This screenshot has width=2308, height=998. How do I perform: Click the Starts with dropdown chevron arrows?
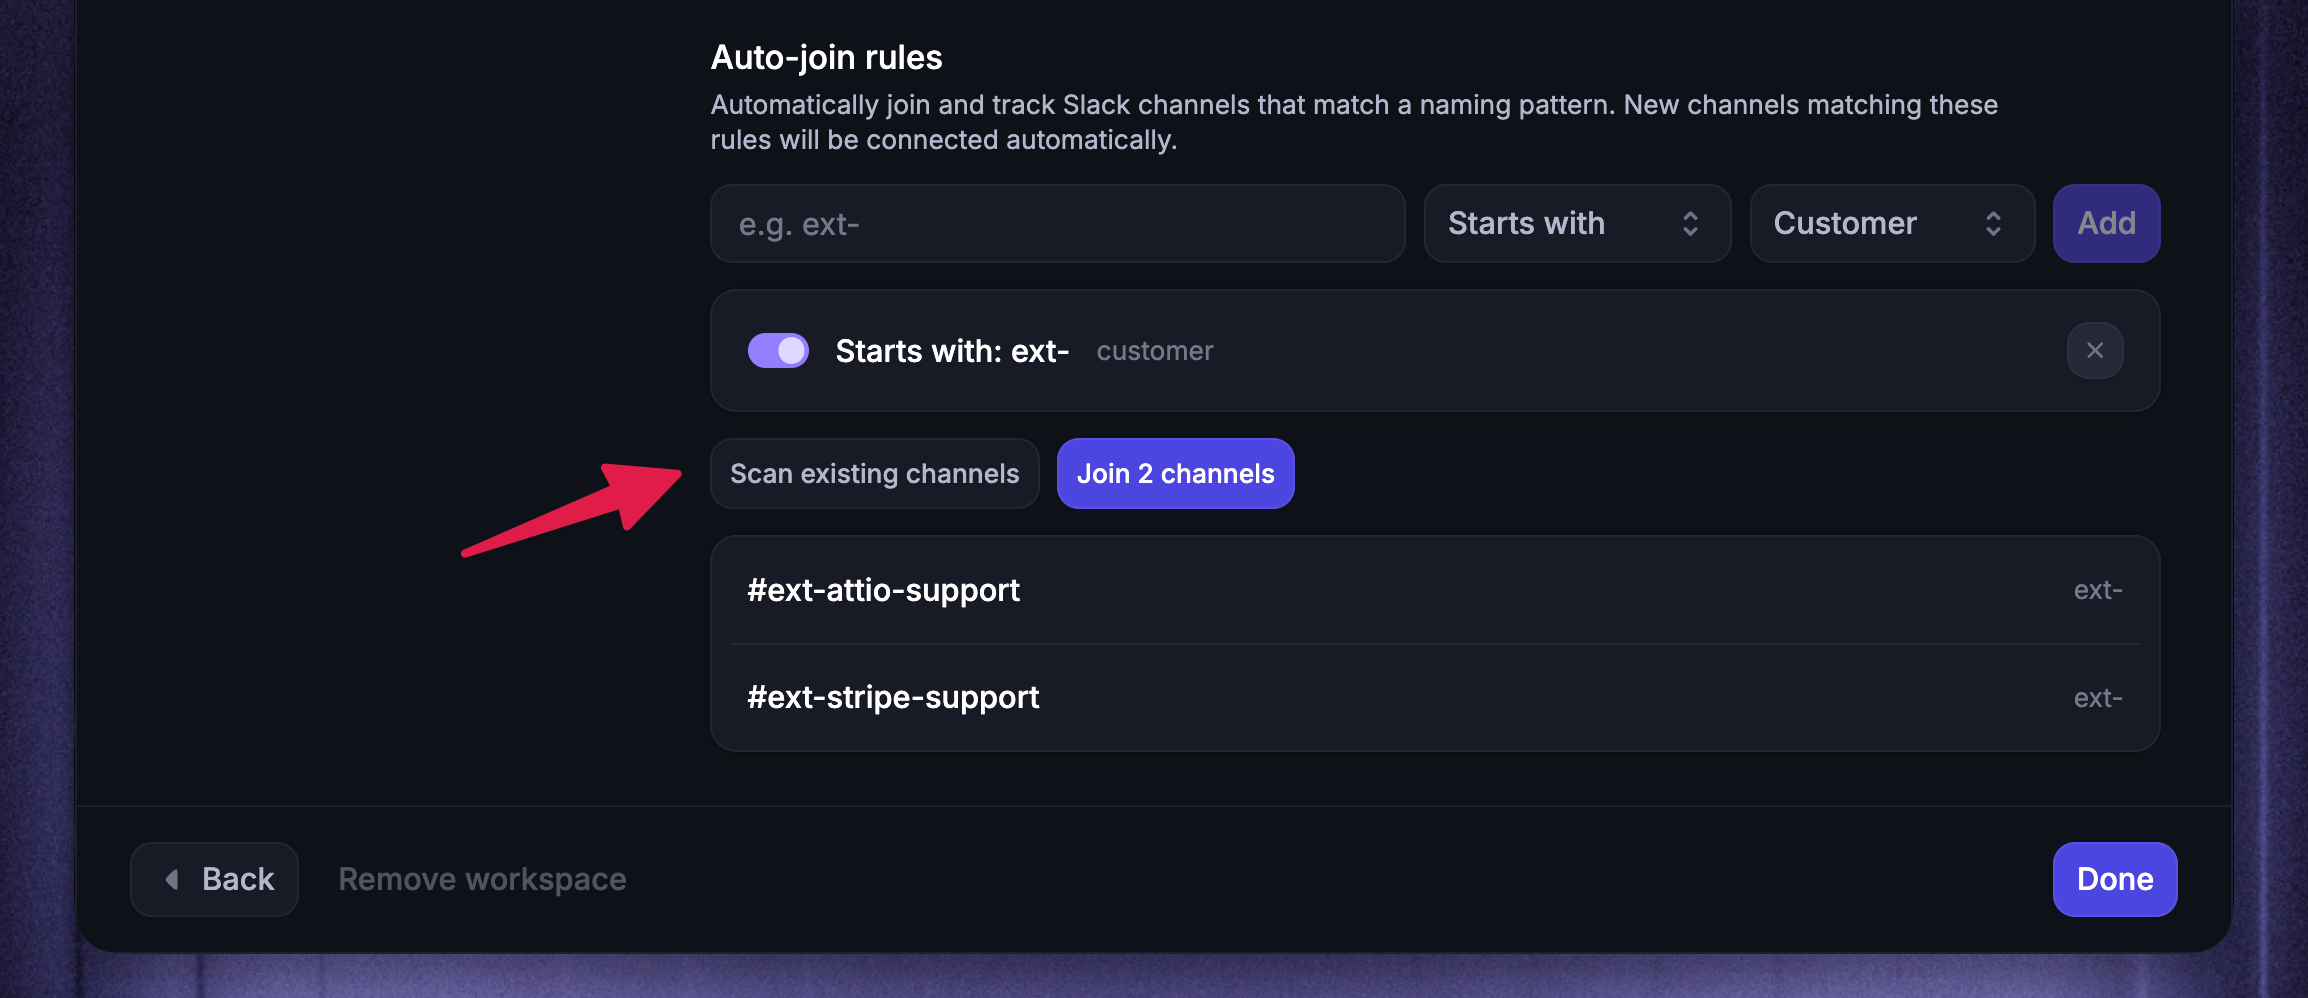pos(1690,223)
